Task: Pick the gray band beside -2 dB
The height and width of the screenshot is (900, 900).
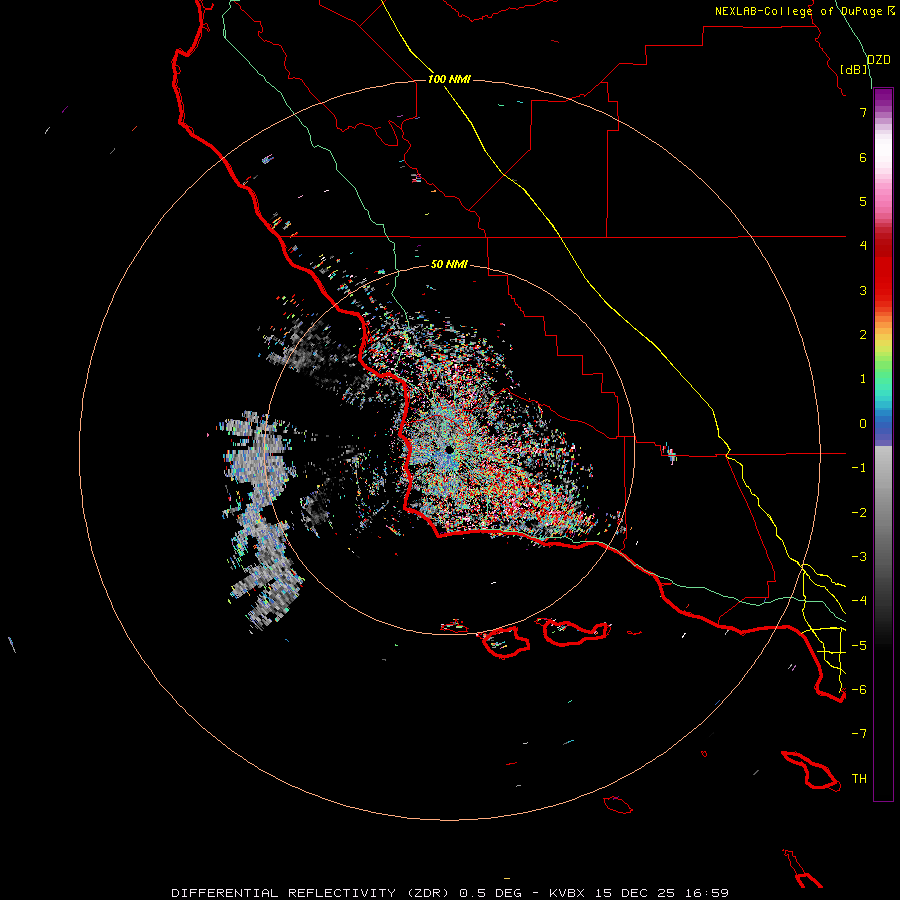Action: (x=883, y=513)
